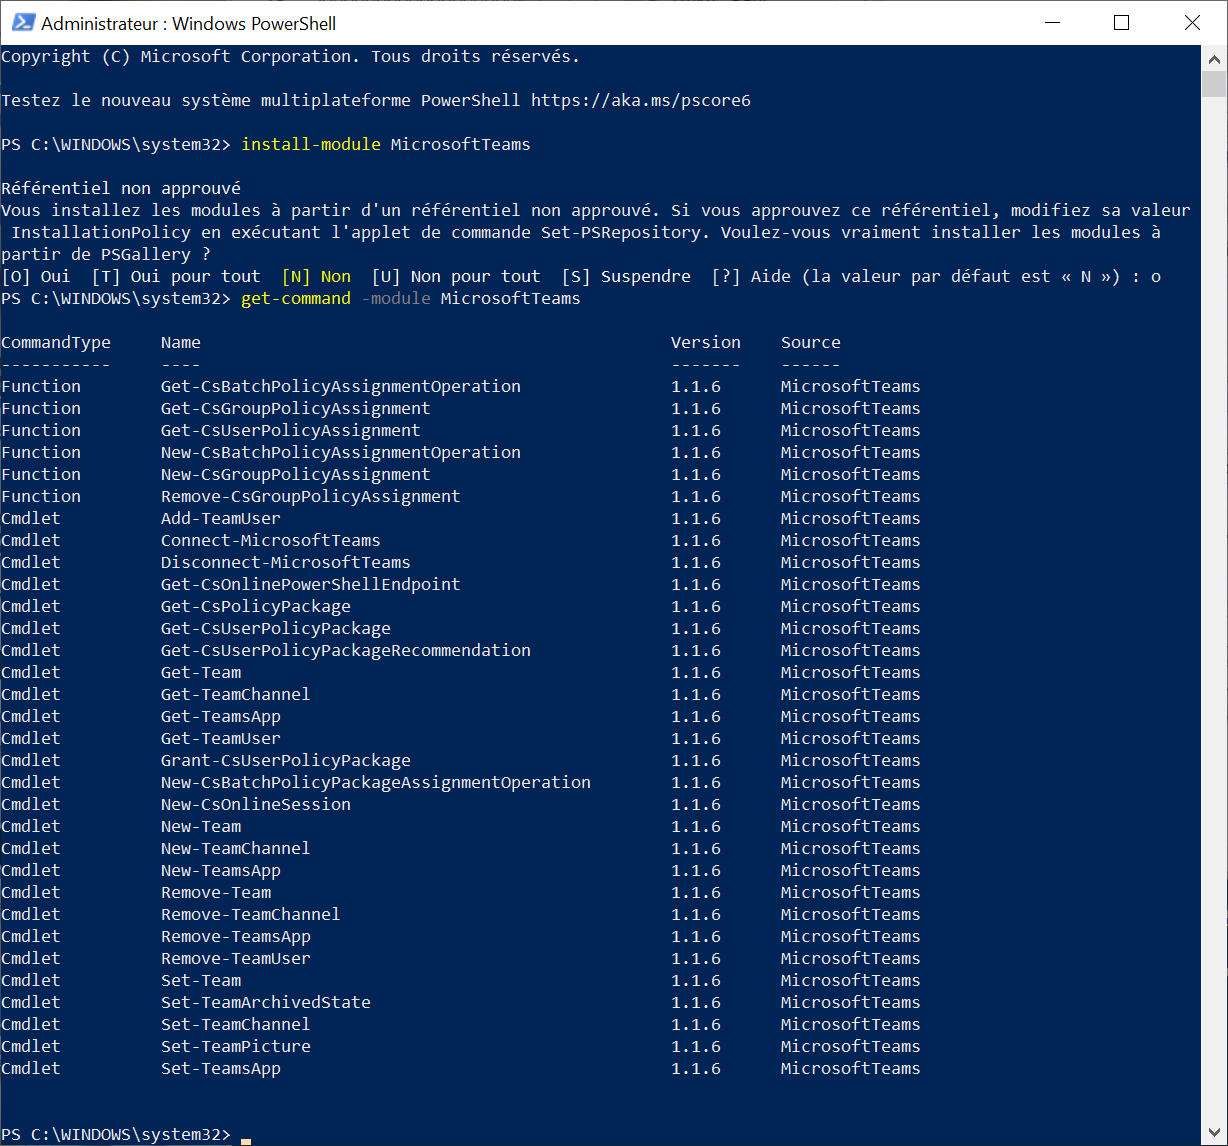The height and width of the screenshot is (1146, 1228).
Task: Click Get-CsPolicyPackage cmdlet name
Action: (x=256, y=606)
